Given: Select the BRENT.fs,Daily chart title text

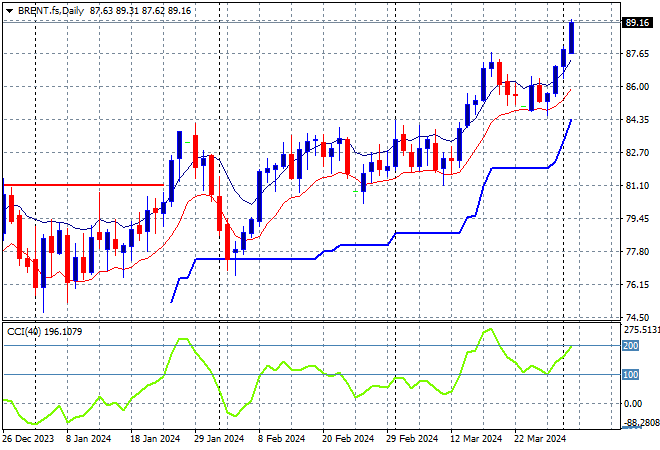Looking at the screenshot, I should coord(51,11).
